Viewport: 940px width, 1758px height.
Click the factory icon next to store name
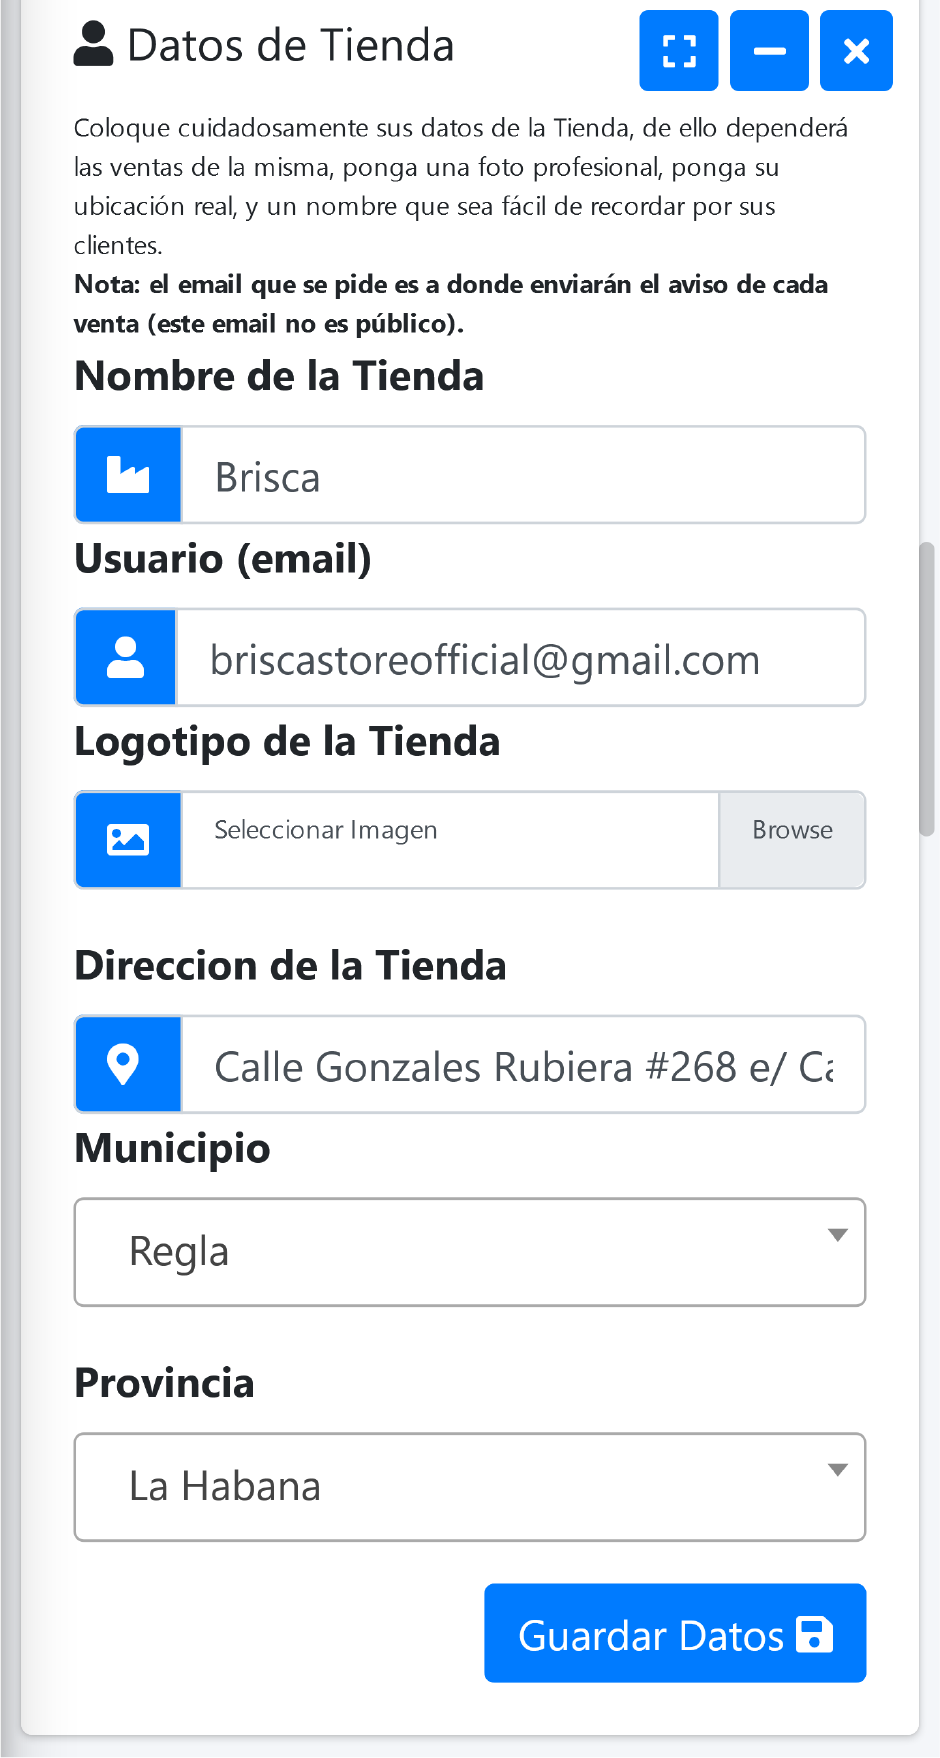pos(128,475)
